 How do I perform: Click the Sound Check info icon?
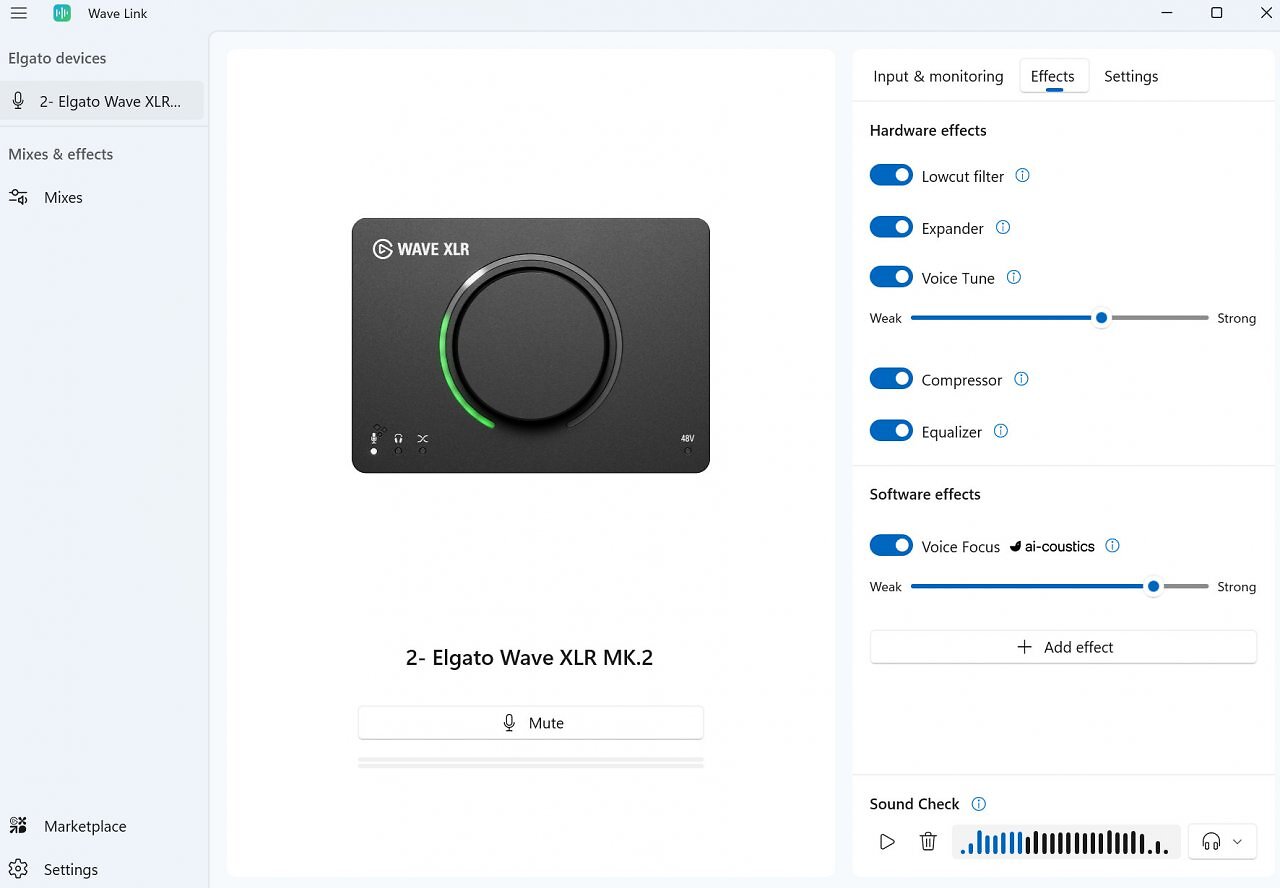tap(979, 804)
